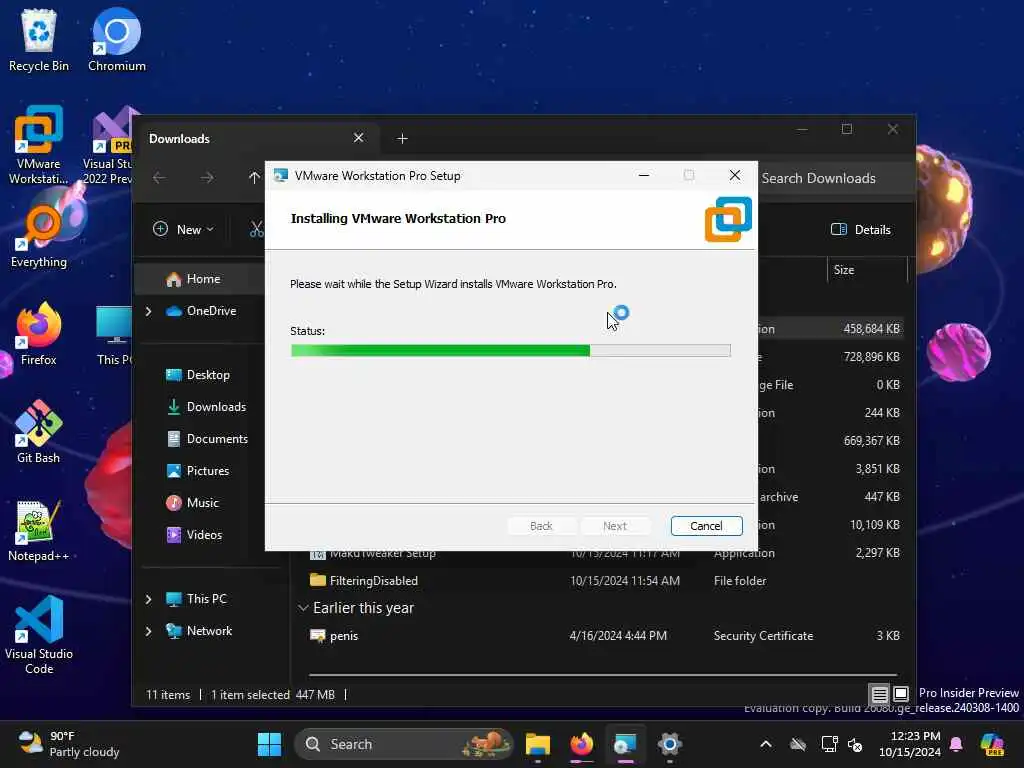This screenshot has width=1024, height=768.
Task: Open Pictures in navigation pane
Action: (199, 471)
